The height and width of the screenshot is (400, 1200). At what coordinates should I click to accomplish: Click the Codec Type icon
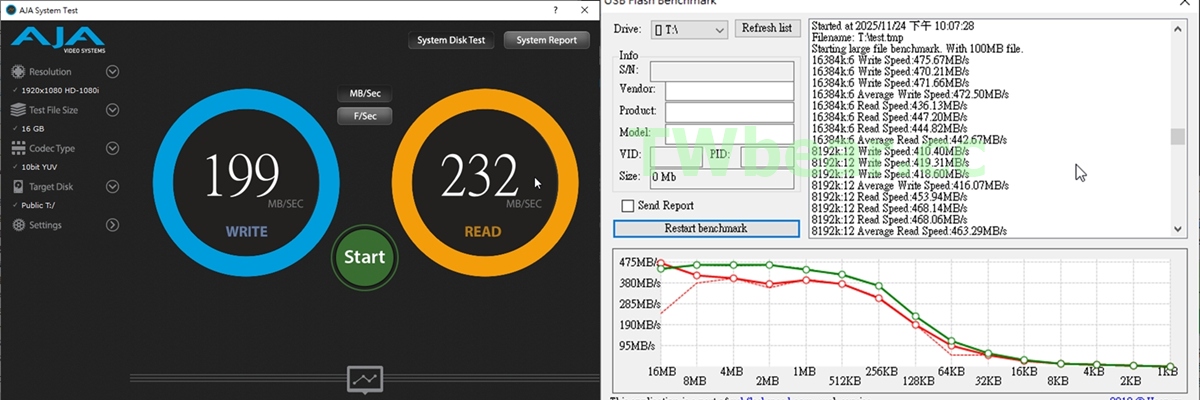pos(18,148)
